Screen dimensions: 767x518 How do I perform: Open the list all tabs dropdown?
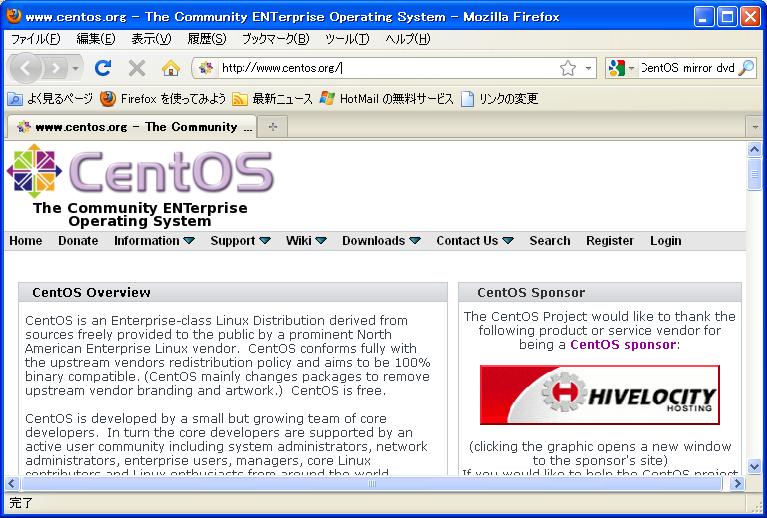(x=755, y=127)
